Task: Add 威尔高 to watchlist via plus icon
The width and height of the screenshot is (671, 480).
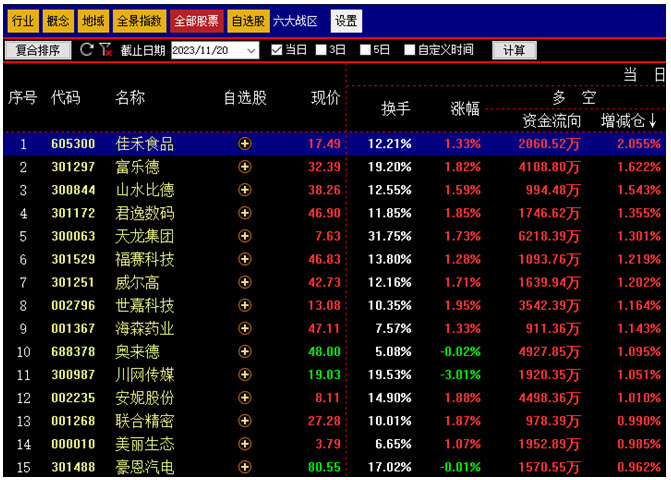Action: coord(245,282)
